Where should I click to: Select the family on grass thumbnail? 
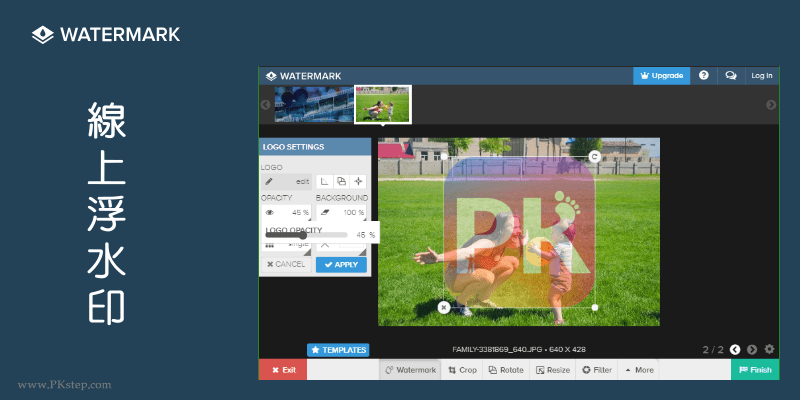(x=383, y=104)
